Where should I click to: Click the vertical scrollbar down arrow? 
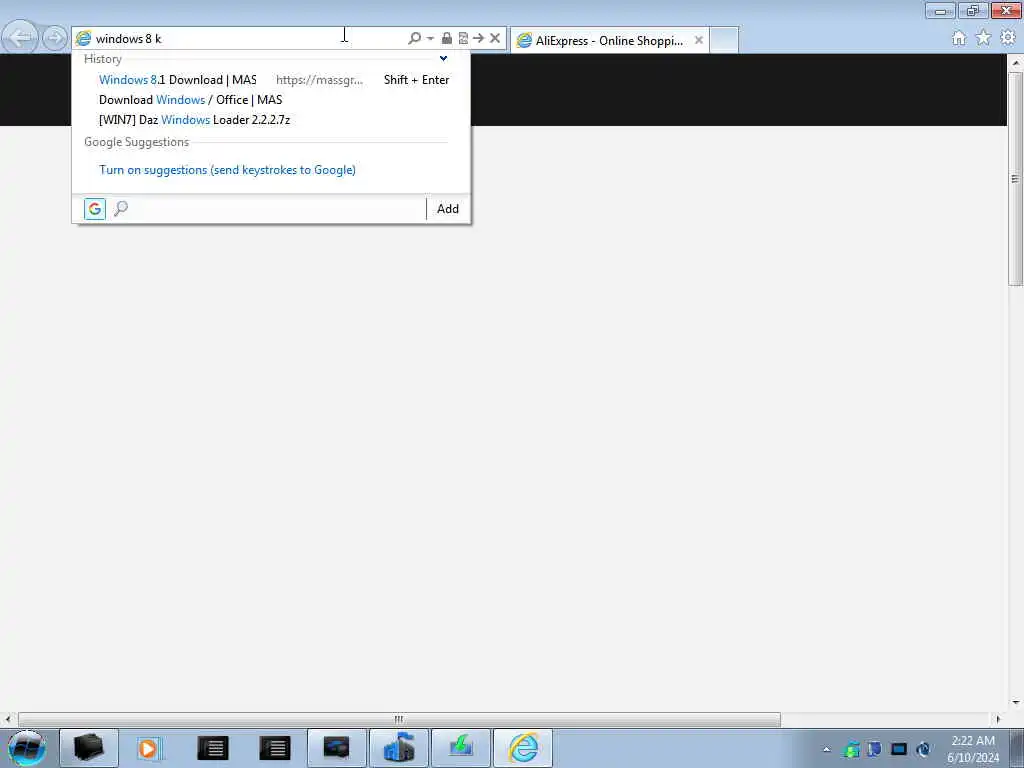[x=1016, y=703]
